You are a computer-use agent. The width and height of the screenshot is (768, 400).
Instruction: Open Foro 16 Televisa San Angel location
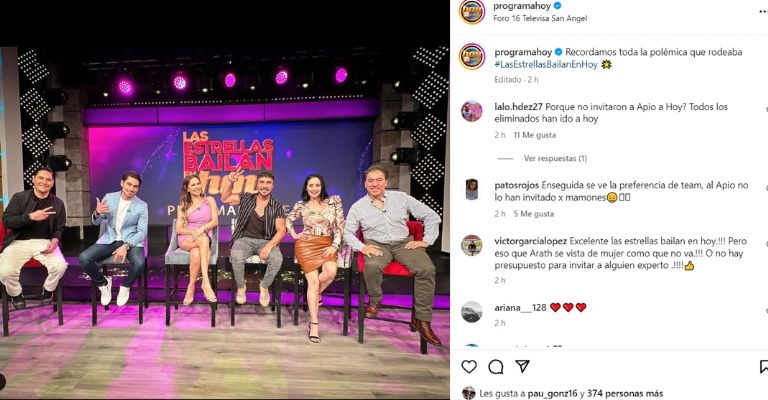[540, 18]
